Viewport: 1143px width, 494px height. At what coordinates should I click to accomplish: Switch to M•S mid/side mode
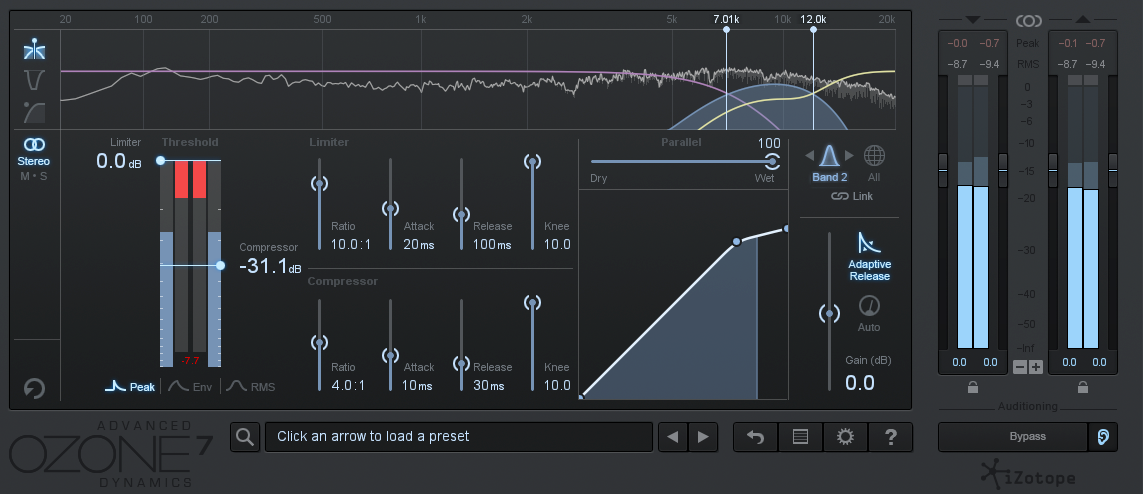point(34,176)
